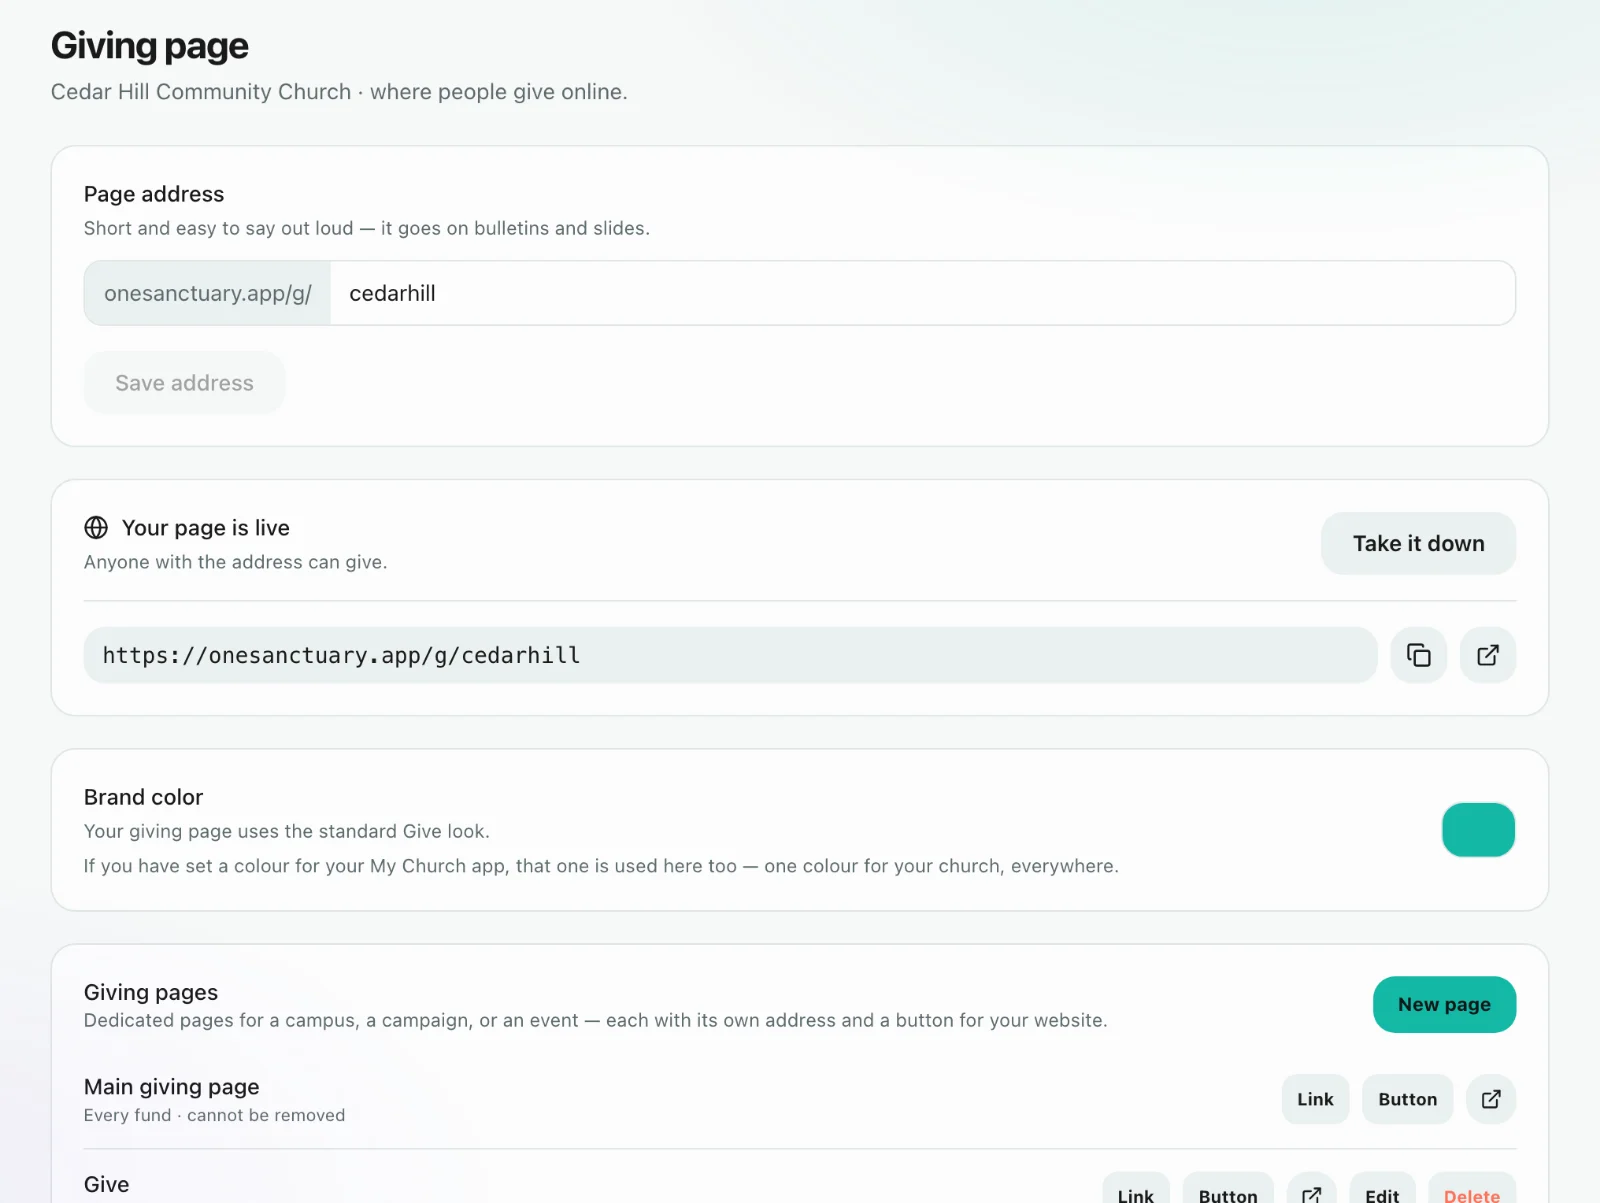Click the Page address section title
Viewport: 1600px width, 1203px height.
tap(154, 194)
